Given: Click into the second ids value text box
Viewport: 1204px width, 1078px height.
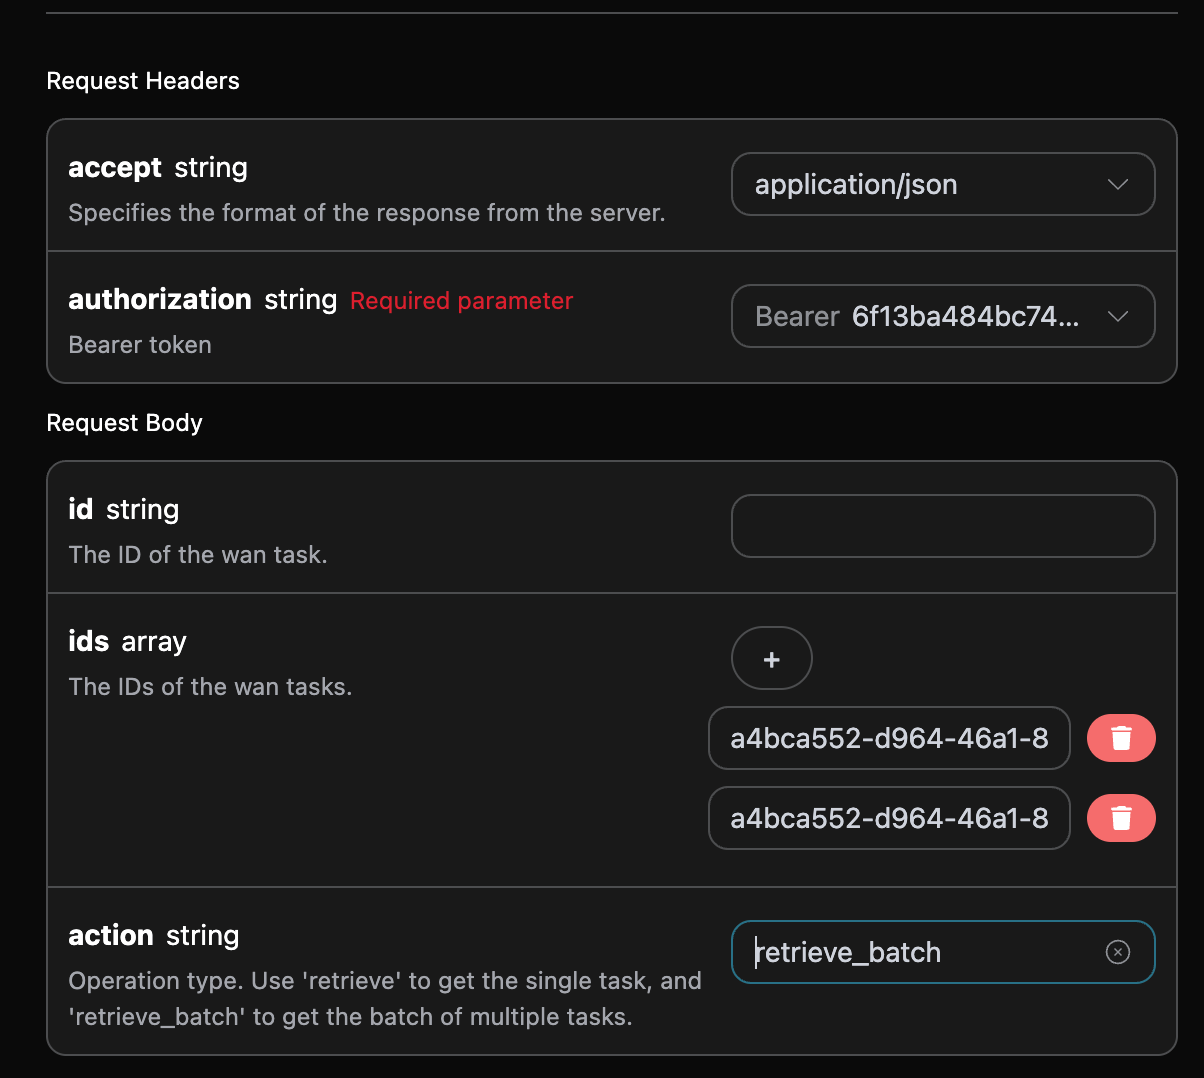Looking at the screenshot, I should (x=888, y=818).
